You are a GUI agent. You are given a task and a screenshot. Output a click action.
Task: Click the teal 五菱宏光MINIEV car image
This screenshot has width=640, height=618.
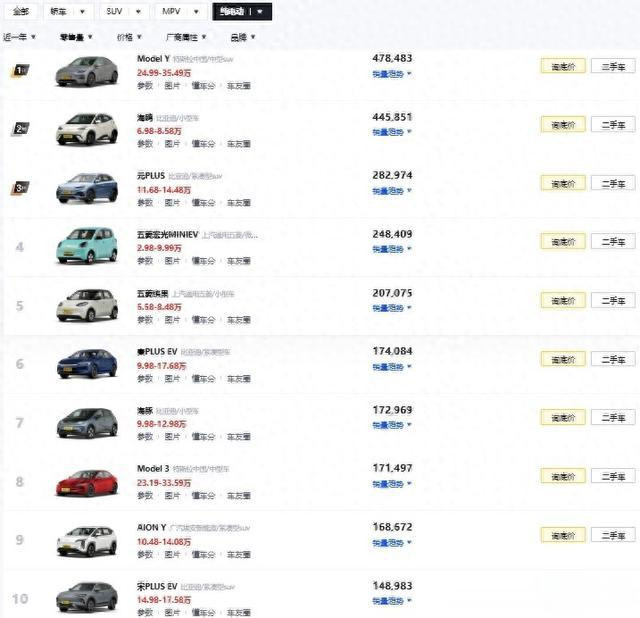click(86, 245)
